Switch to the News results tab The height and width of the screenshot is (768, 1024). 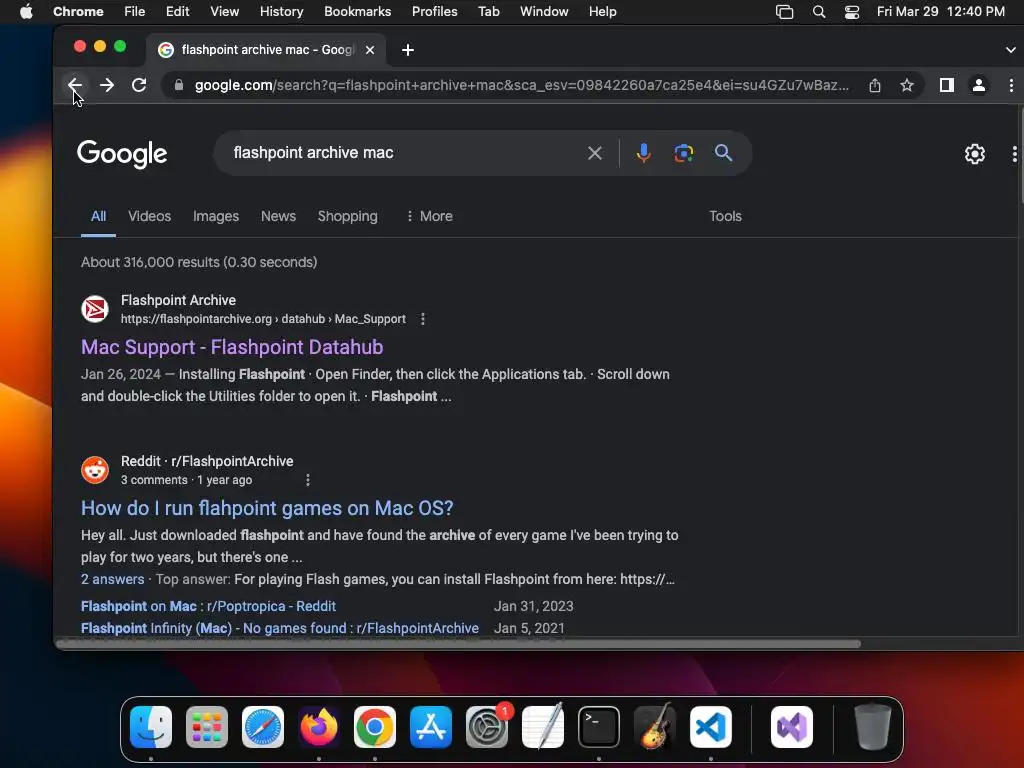[278, 216]
